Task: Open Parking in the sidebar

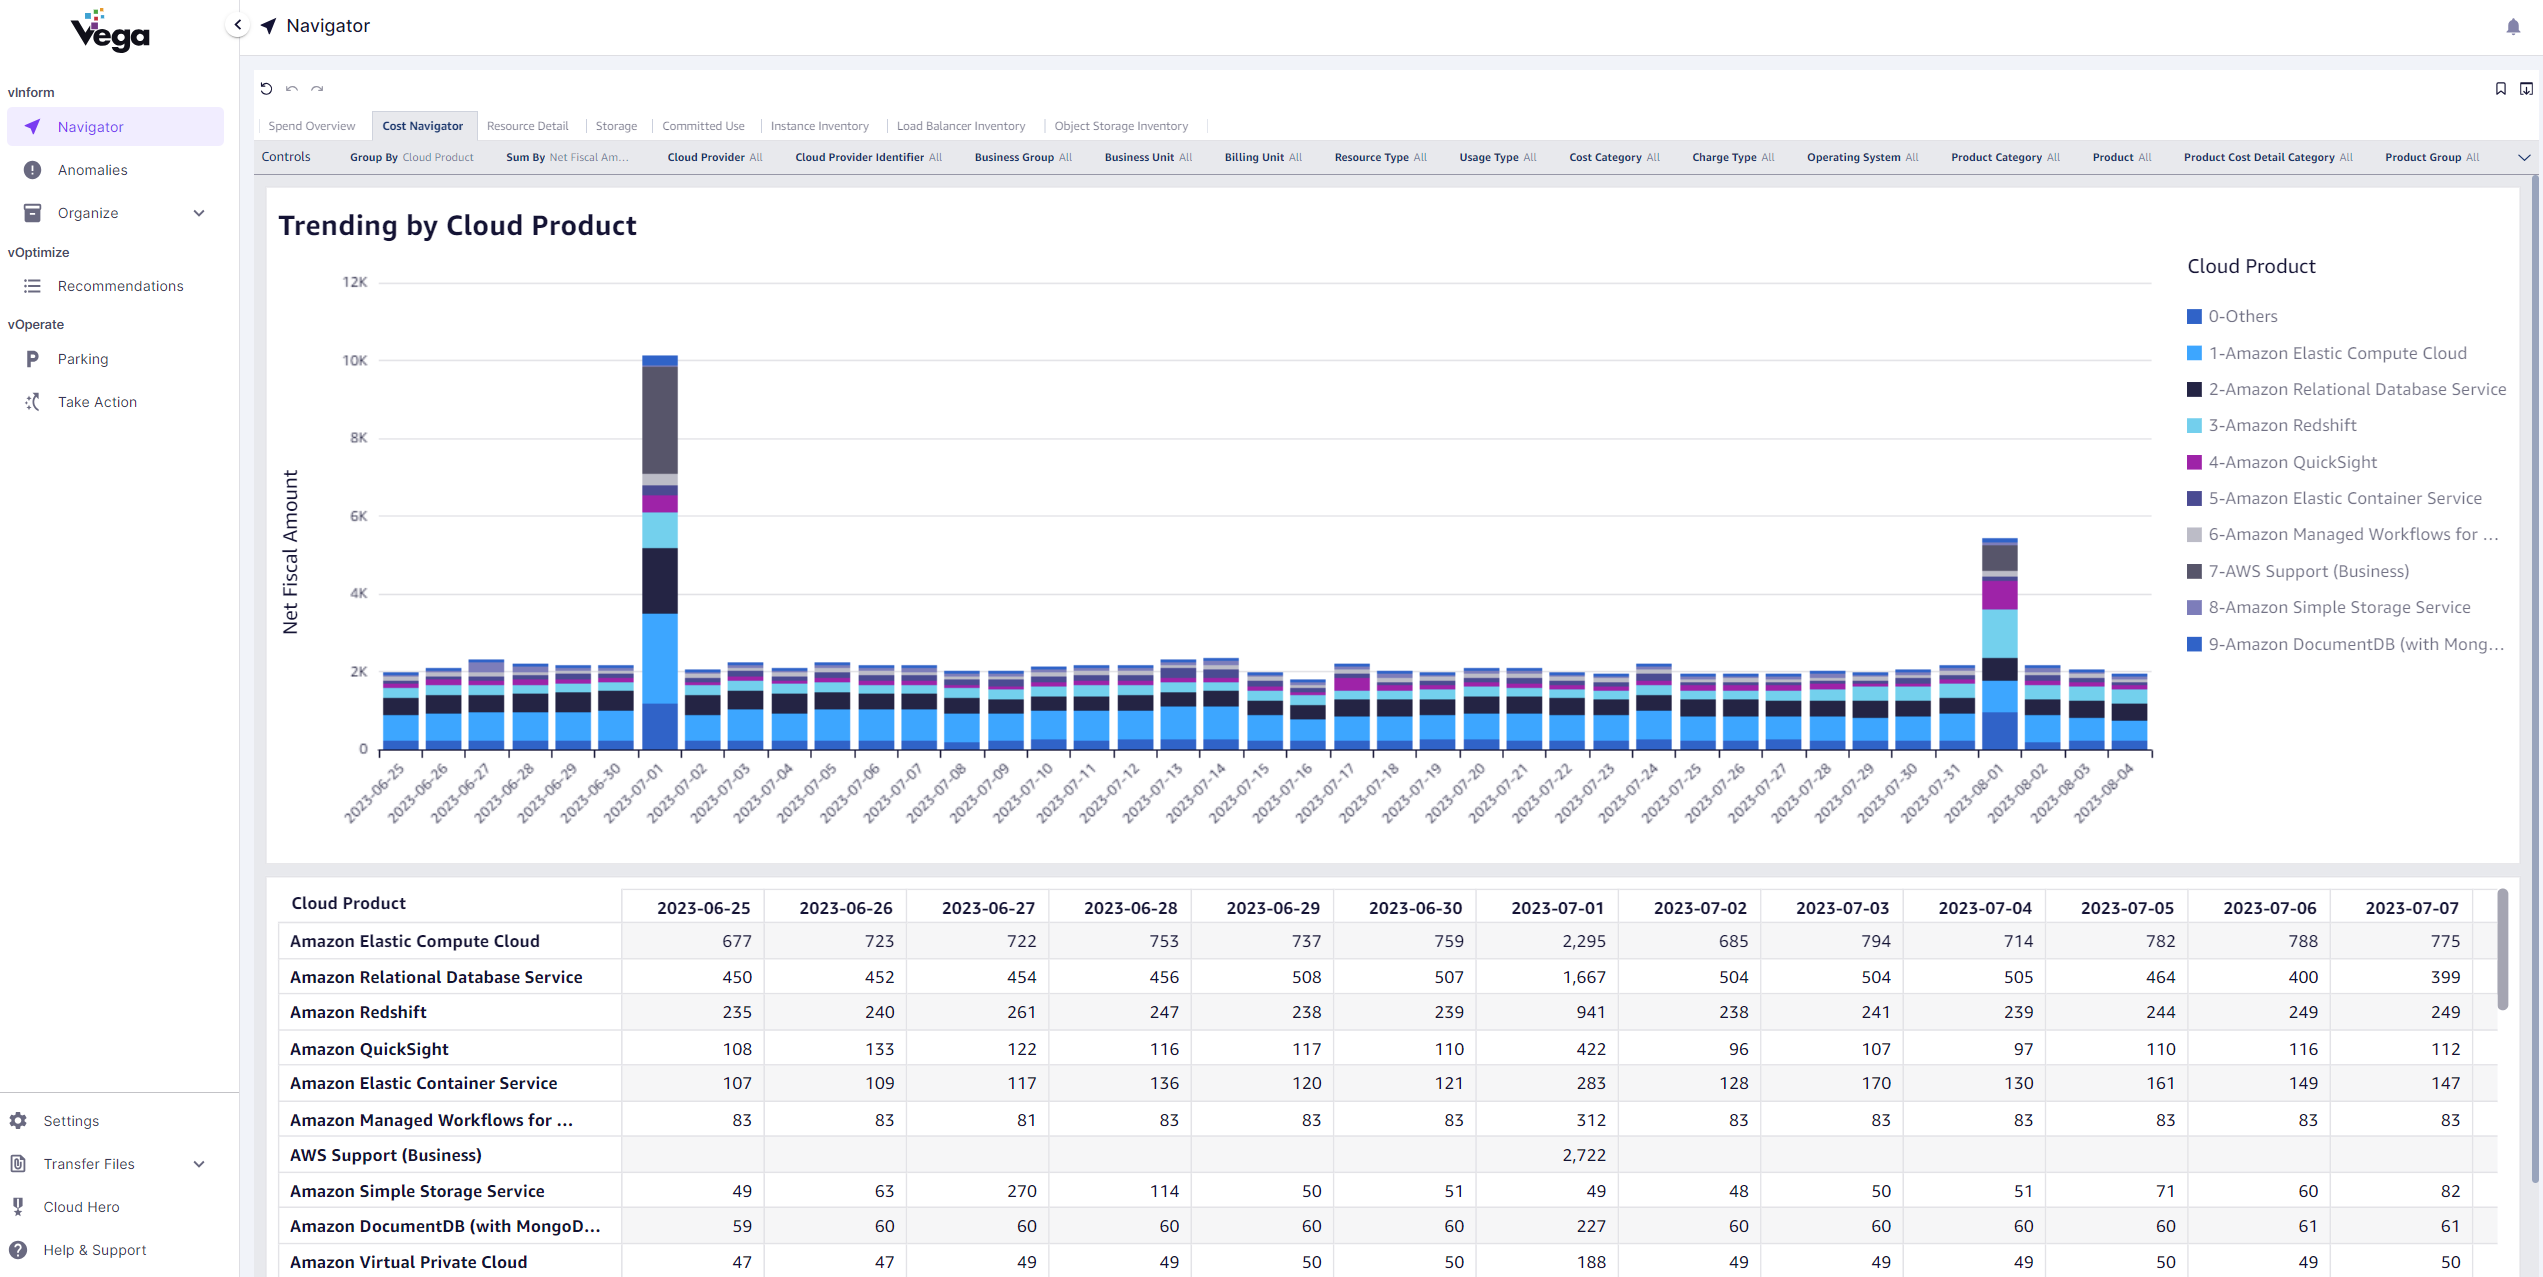Action: 115,359
